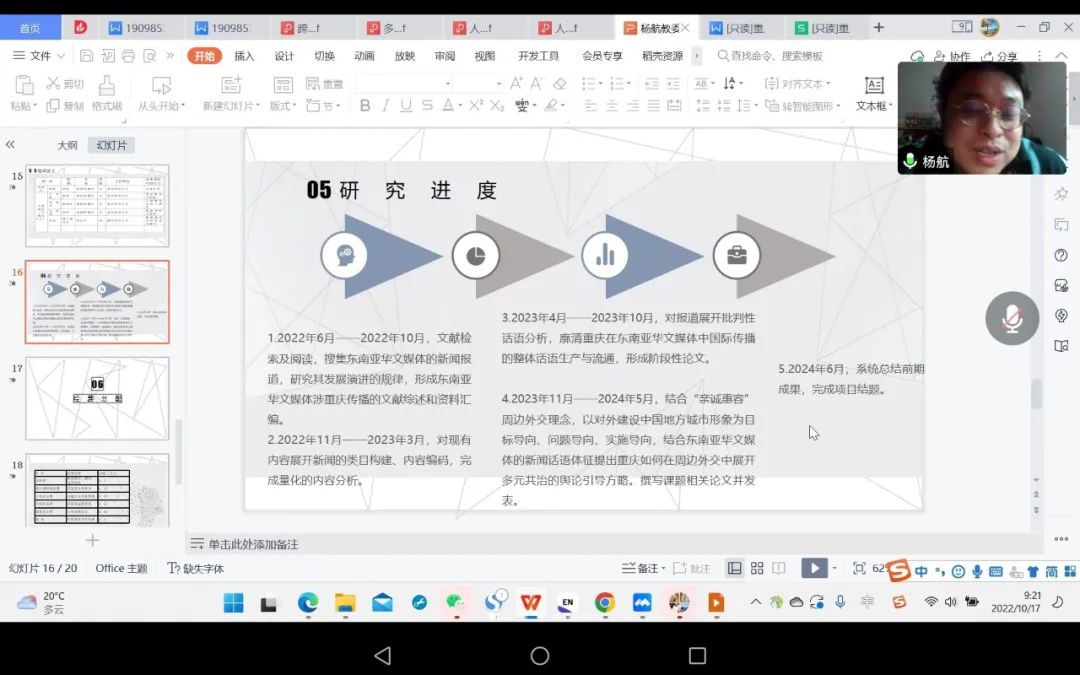Toggle Strikethrough formatting
The width and height of the screenshot is (1080, 675).
427,105
